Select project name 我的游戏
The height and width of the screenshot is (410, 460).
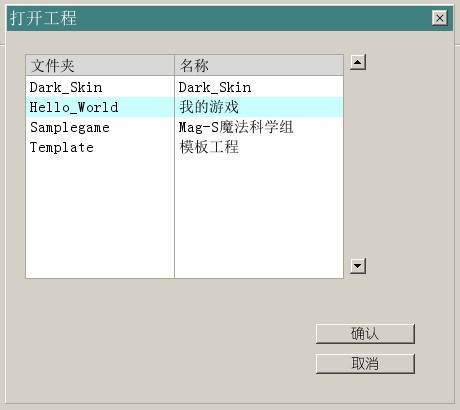click(x=209, y=107)
